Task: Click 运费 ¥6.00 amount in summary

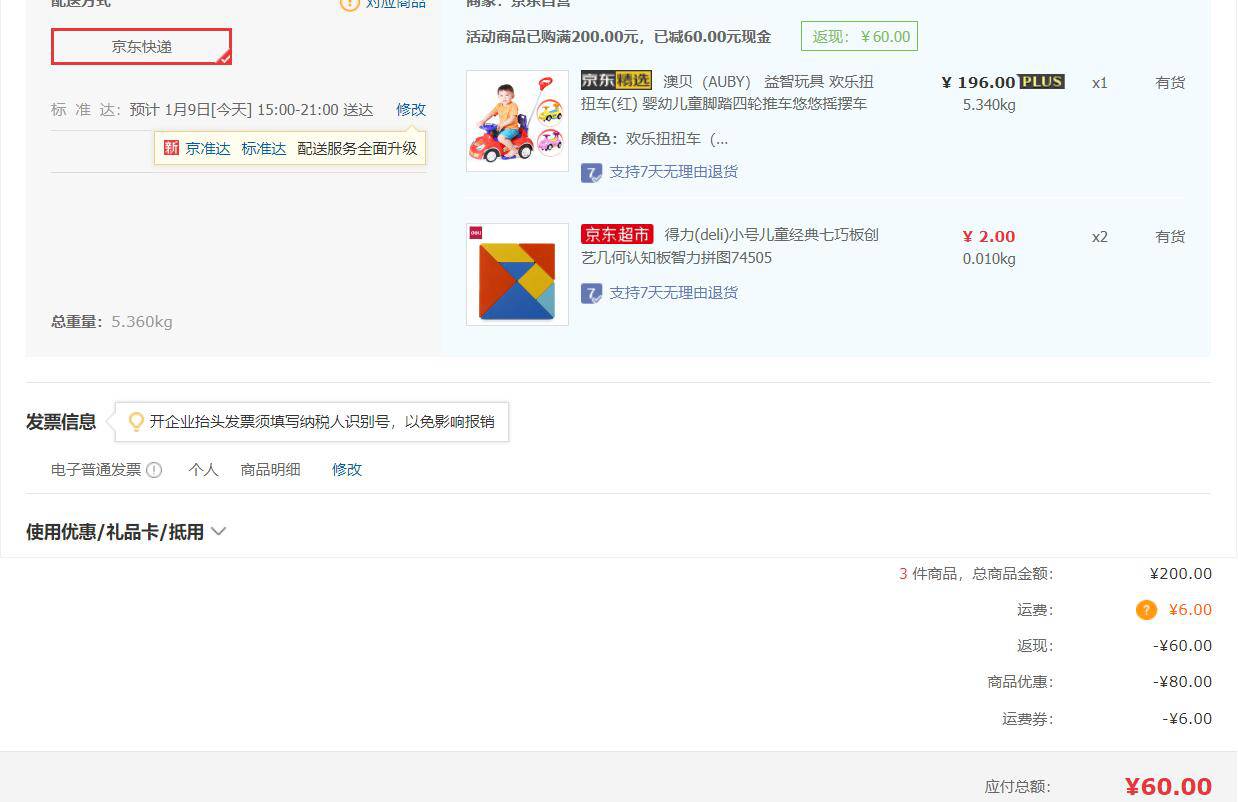Action: (1190, 610)
